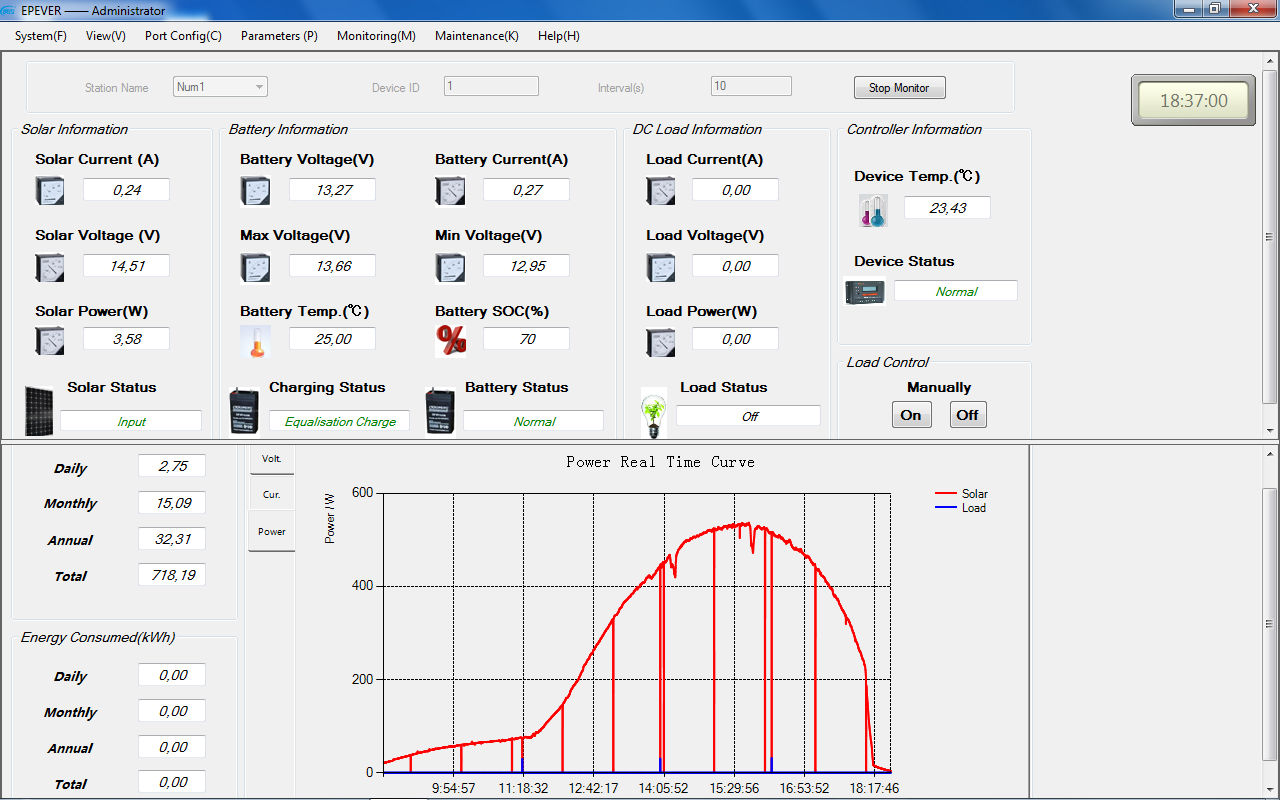Viewport: 1280px width, 800px height.
Task: Switch to the Cur. curve tab
Action: pos(271,495)
